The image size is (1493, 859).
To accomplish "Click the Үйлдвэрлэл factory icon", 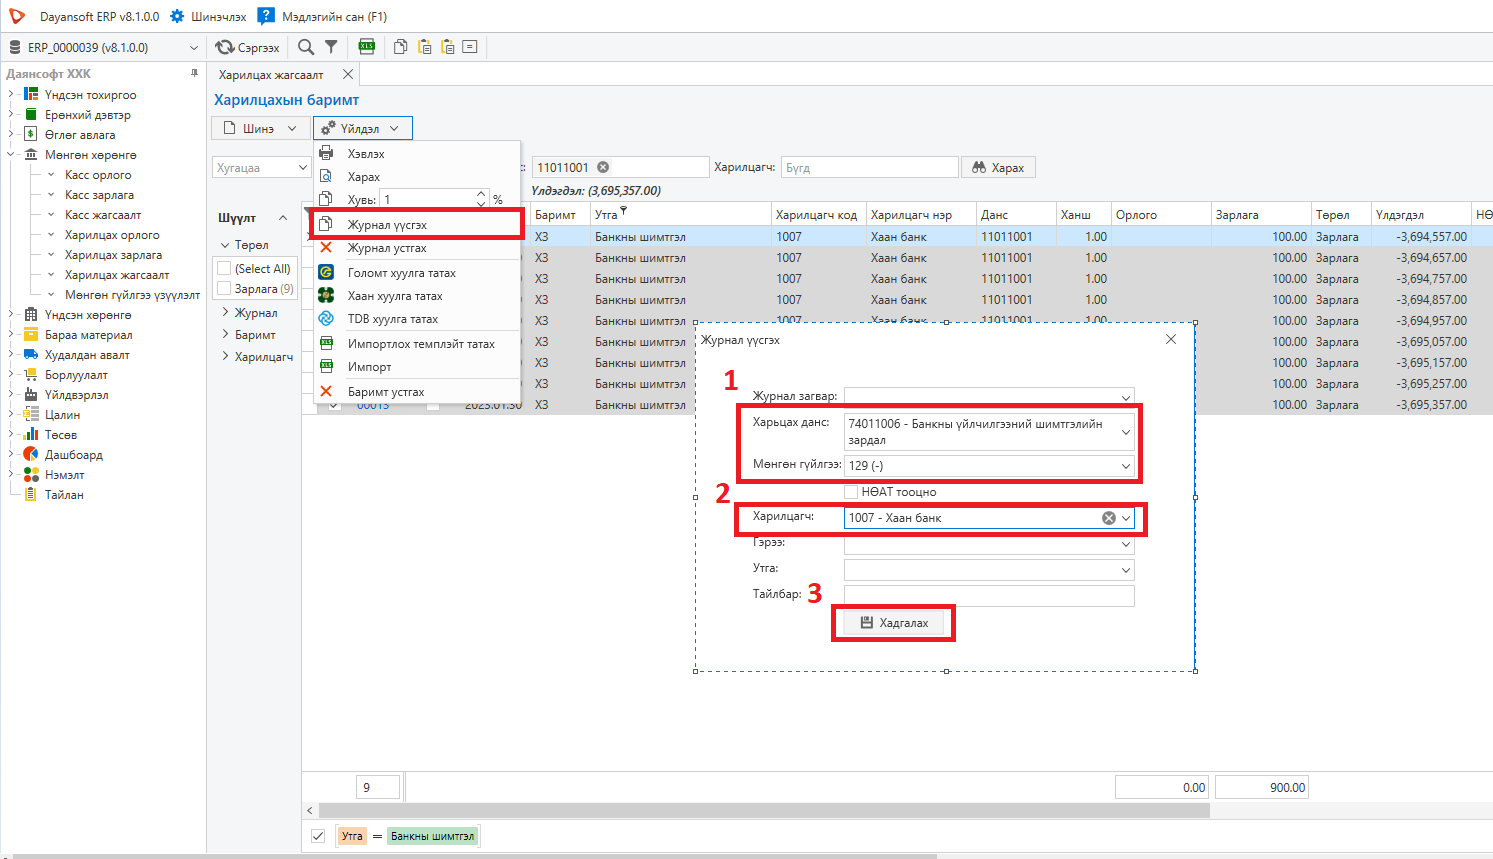I will (x=31, y=394).
